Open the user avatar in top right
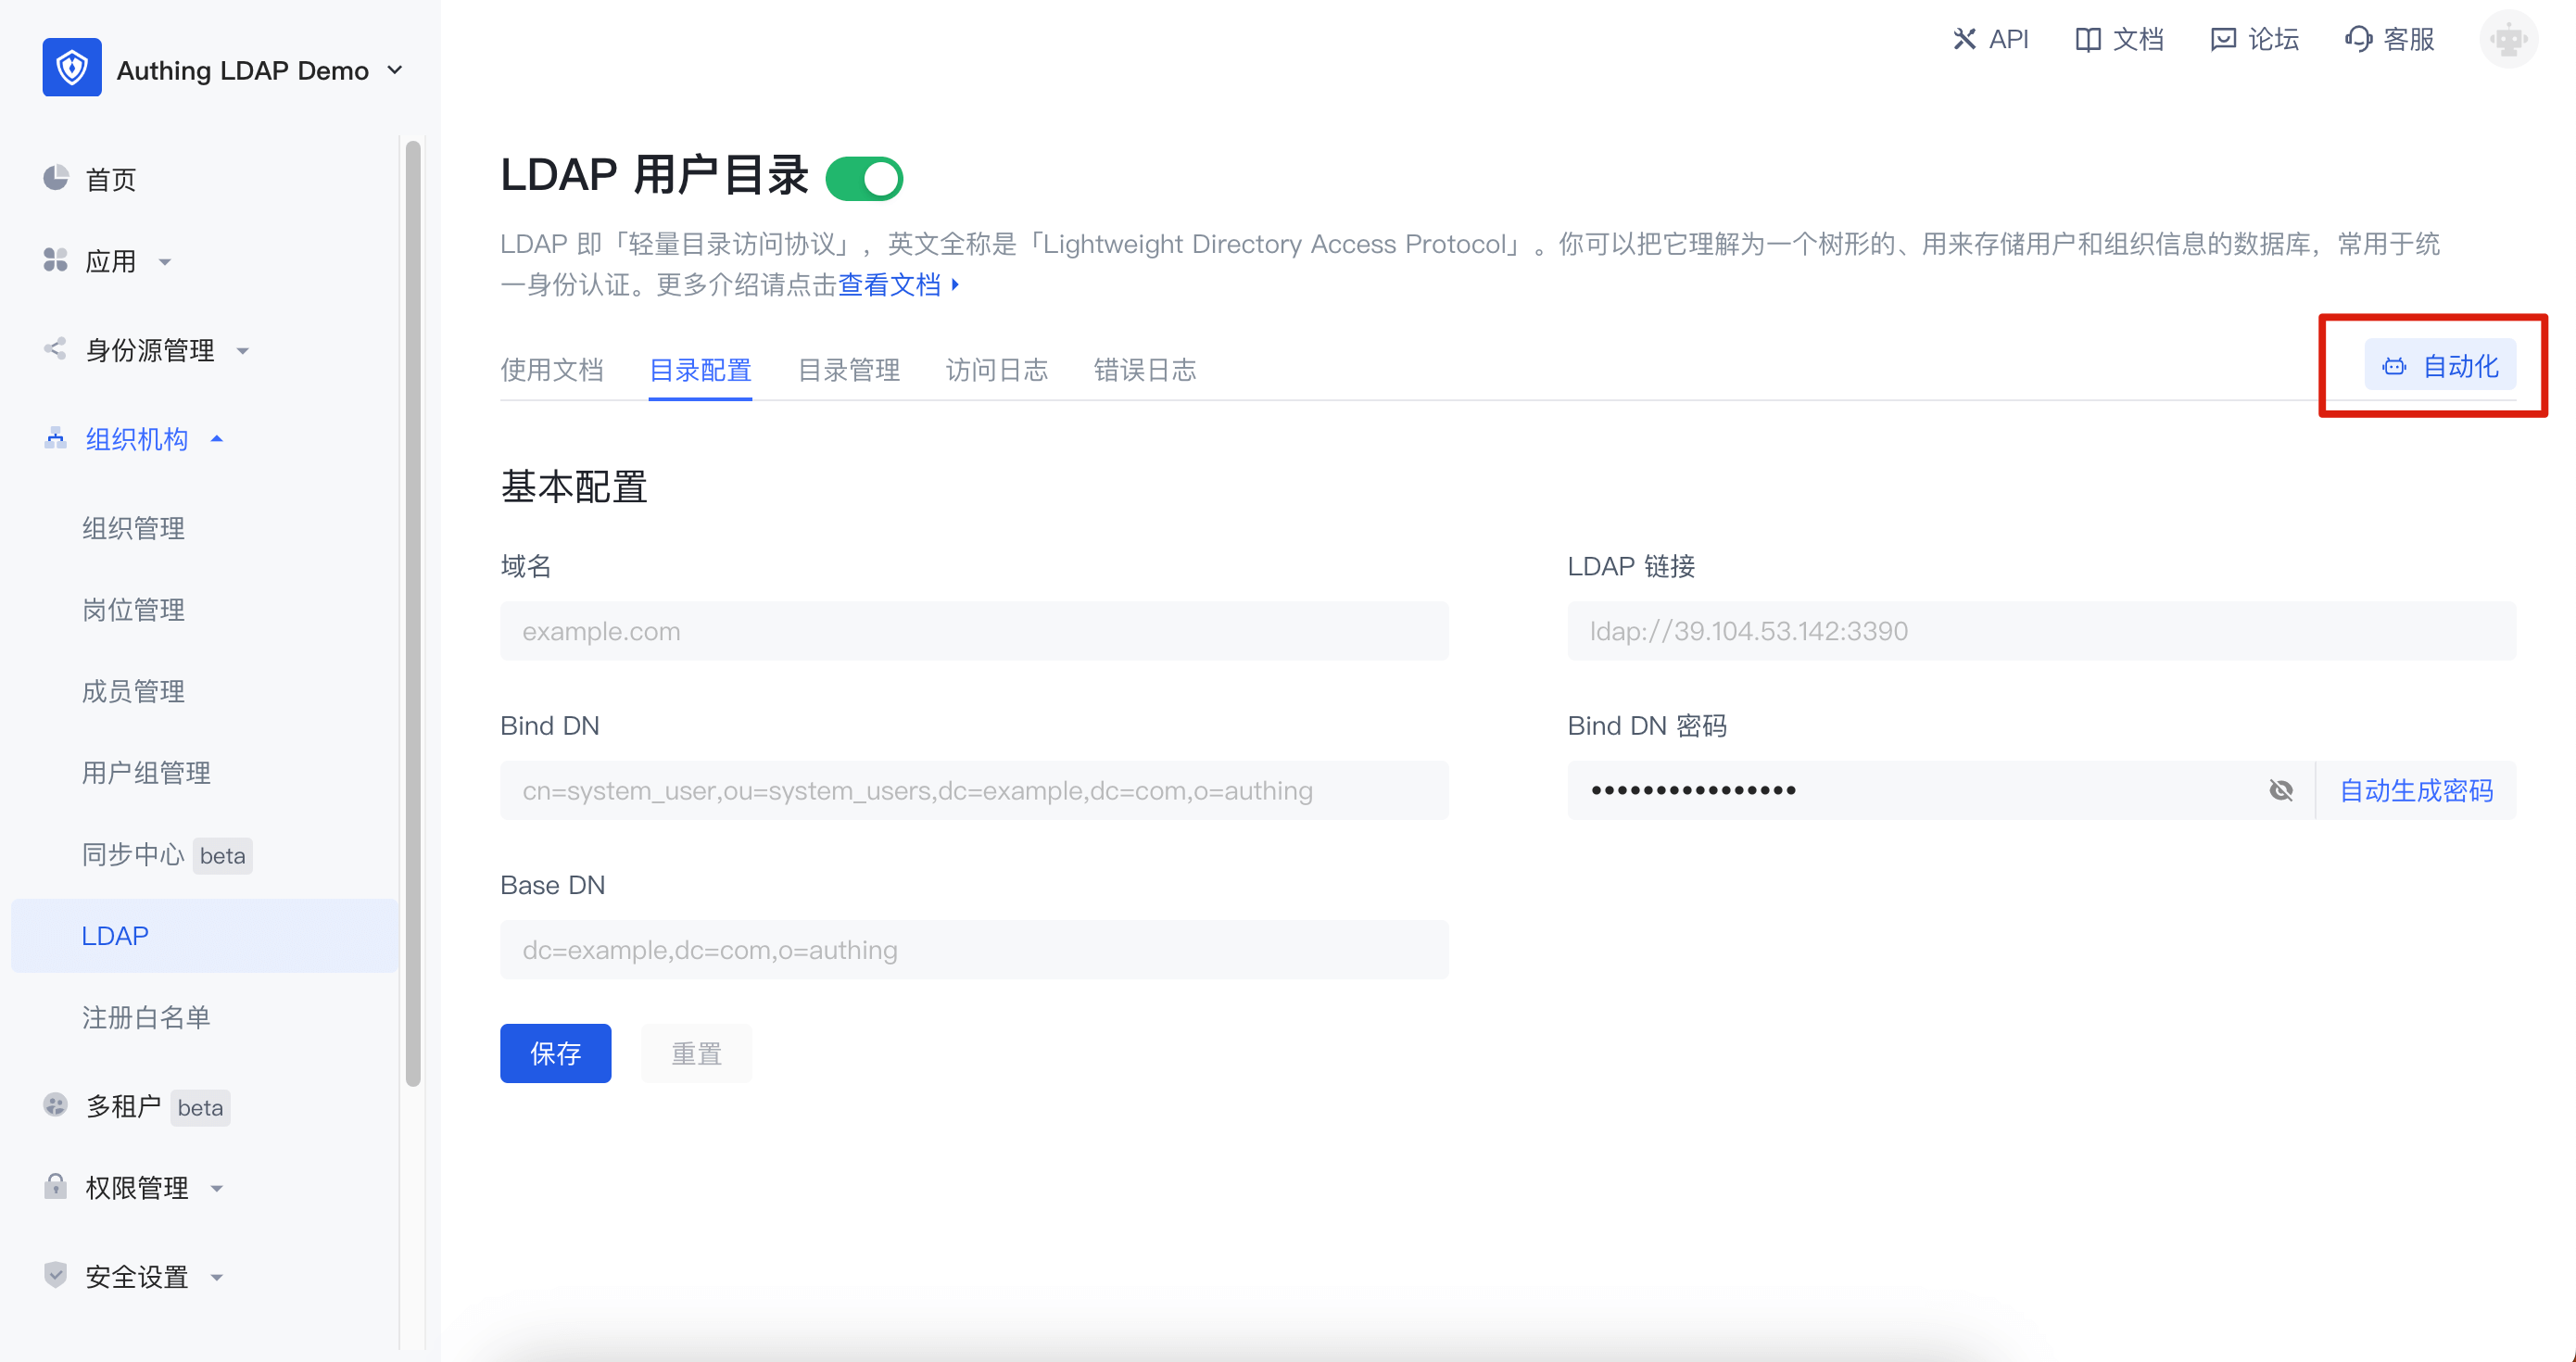 pos(2507,39)
